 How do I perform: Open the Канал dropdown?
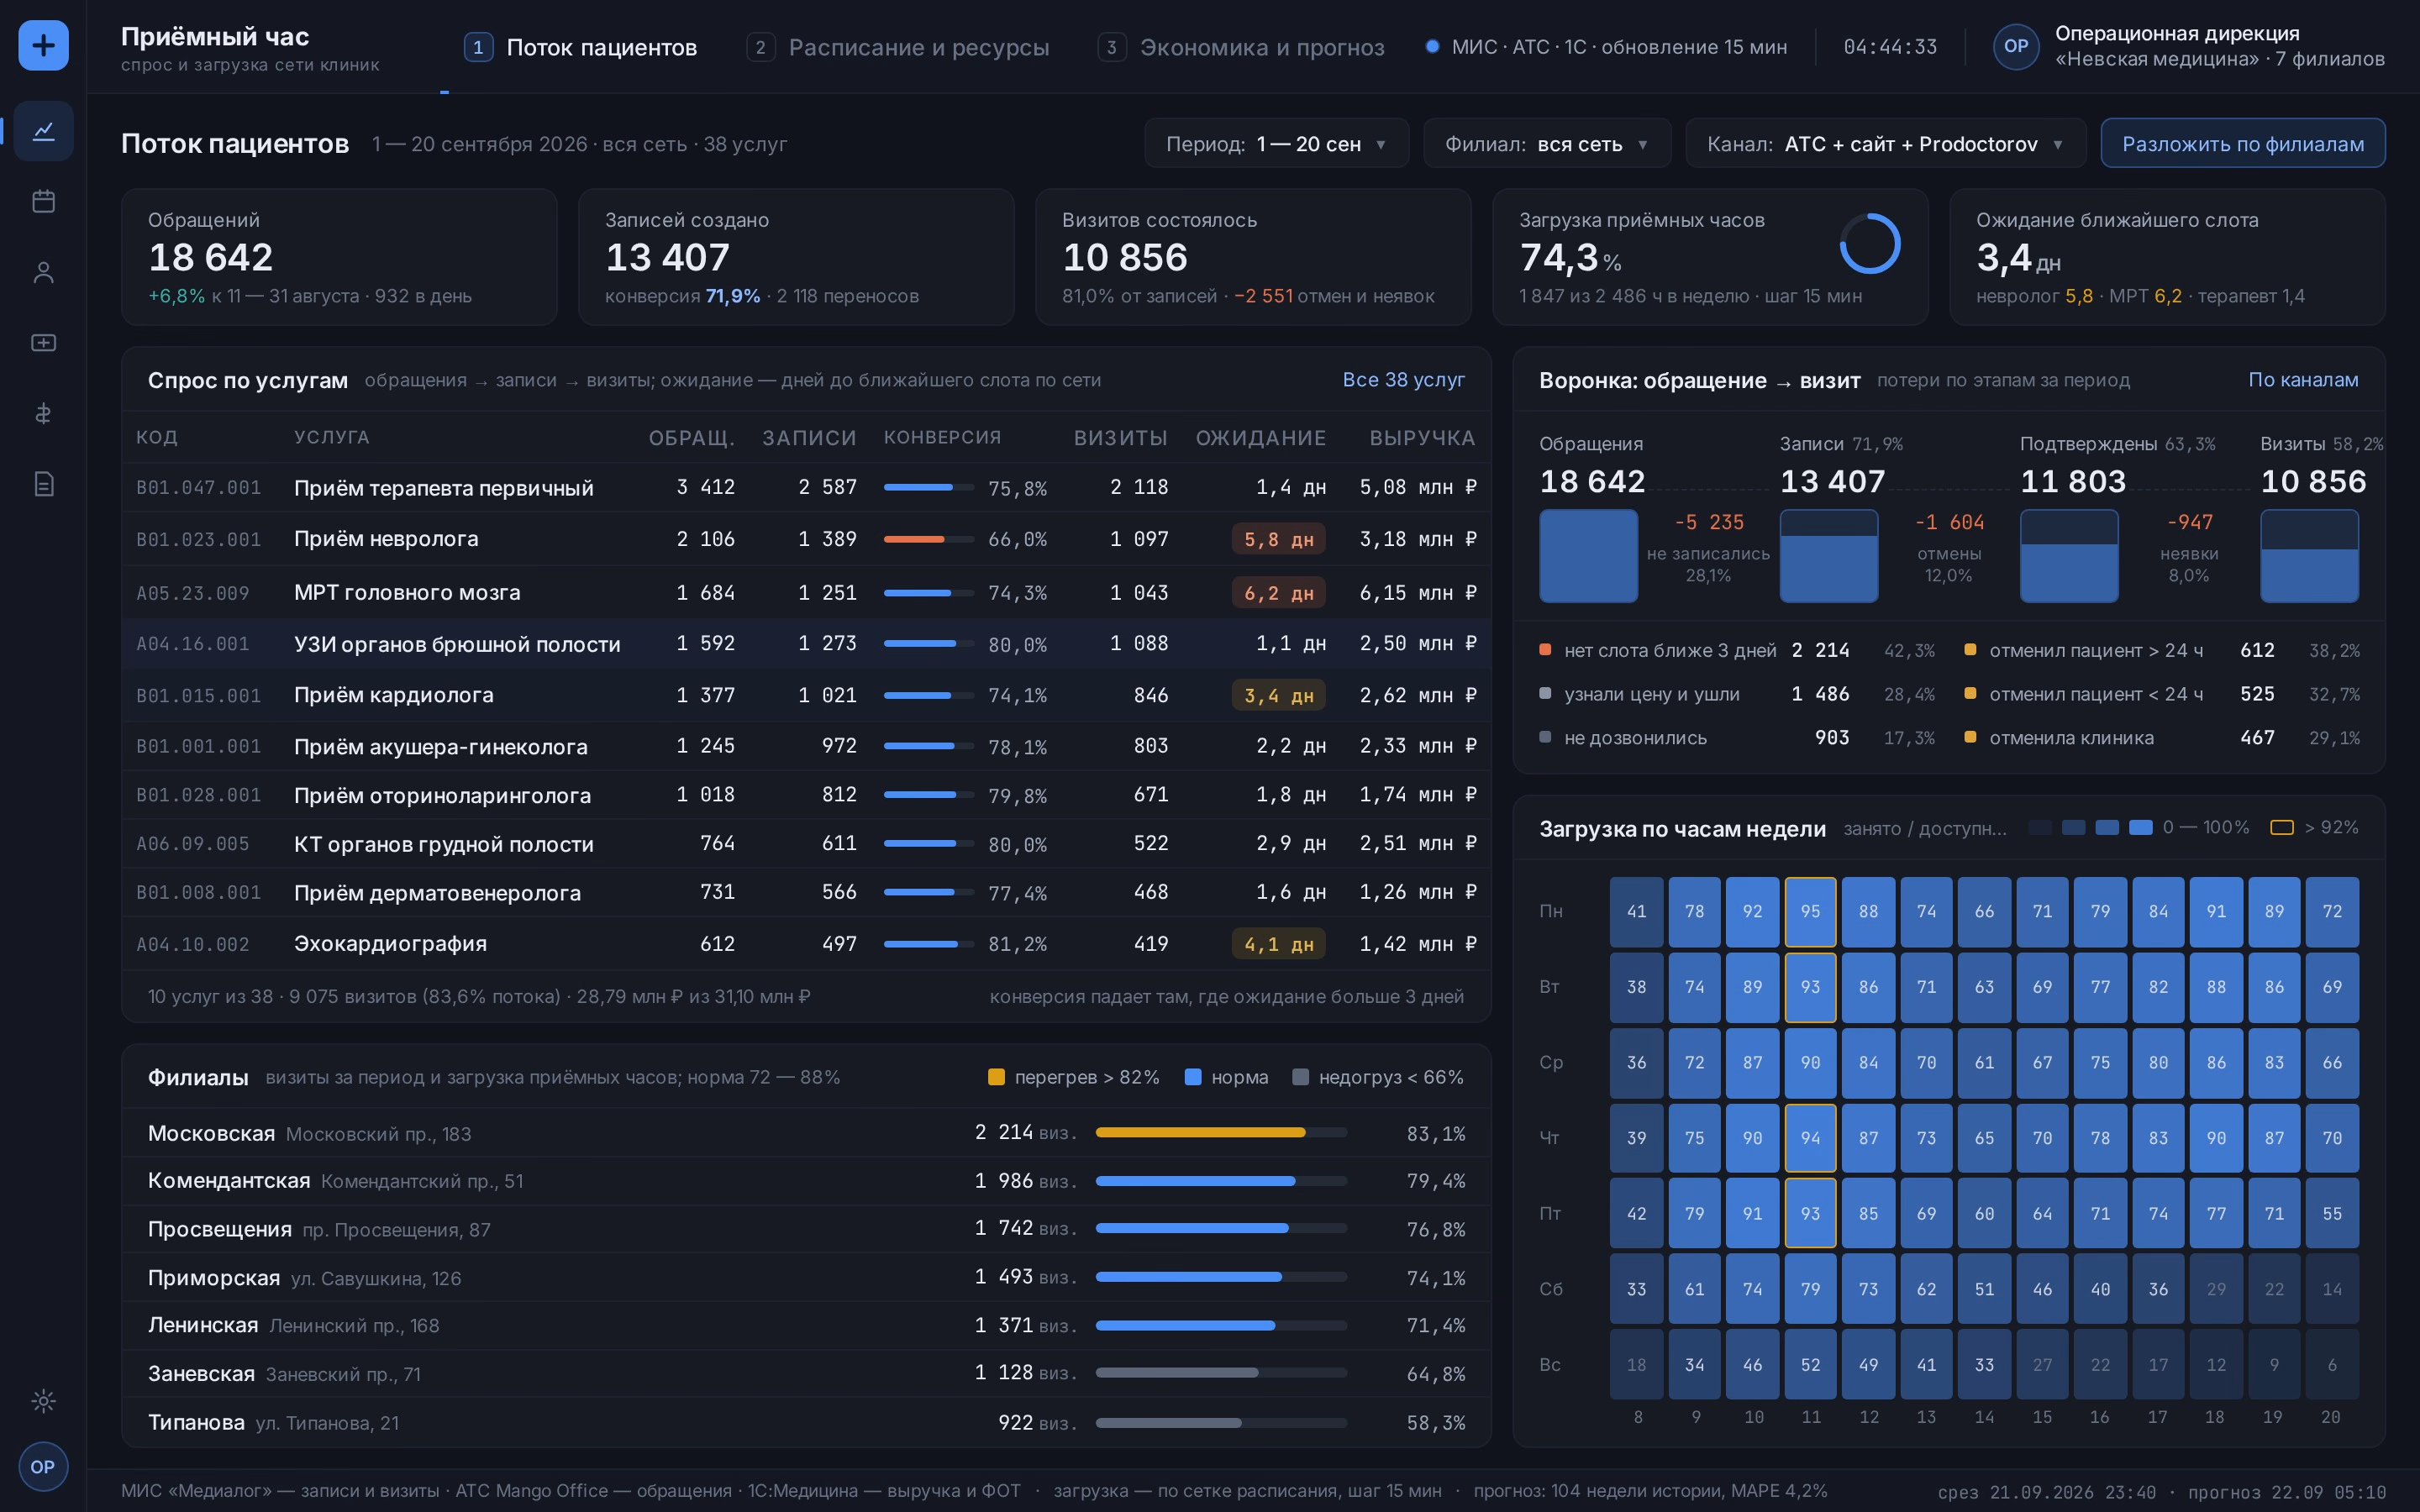1885,144
